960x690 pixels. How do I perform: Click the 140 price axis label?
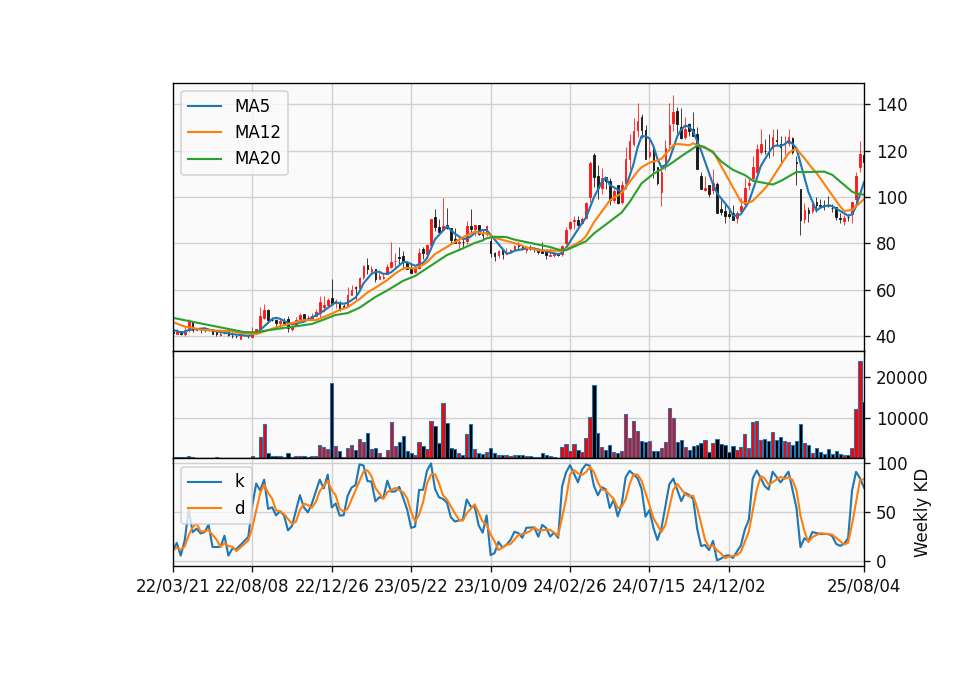click(x=891, y=105)
